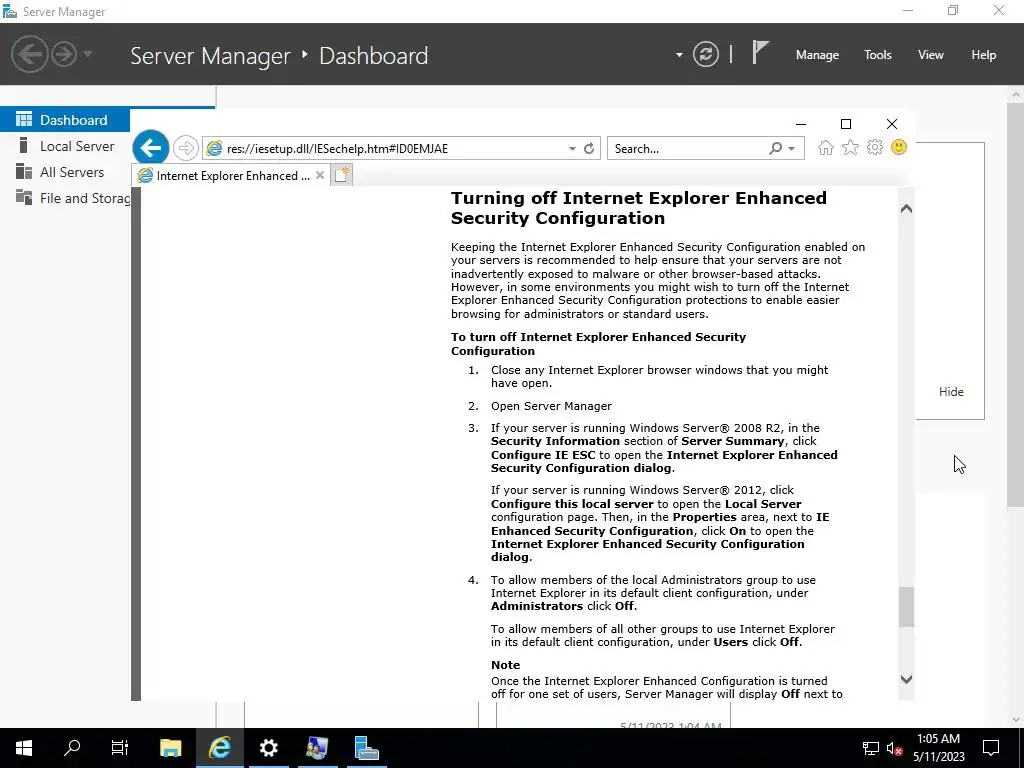Click Server Manager forward button
Image resolution: width=1024 pixels, height=768 pixels.
pyautogui.click(x=64, y=54)
